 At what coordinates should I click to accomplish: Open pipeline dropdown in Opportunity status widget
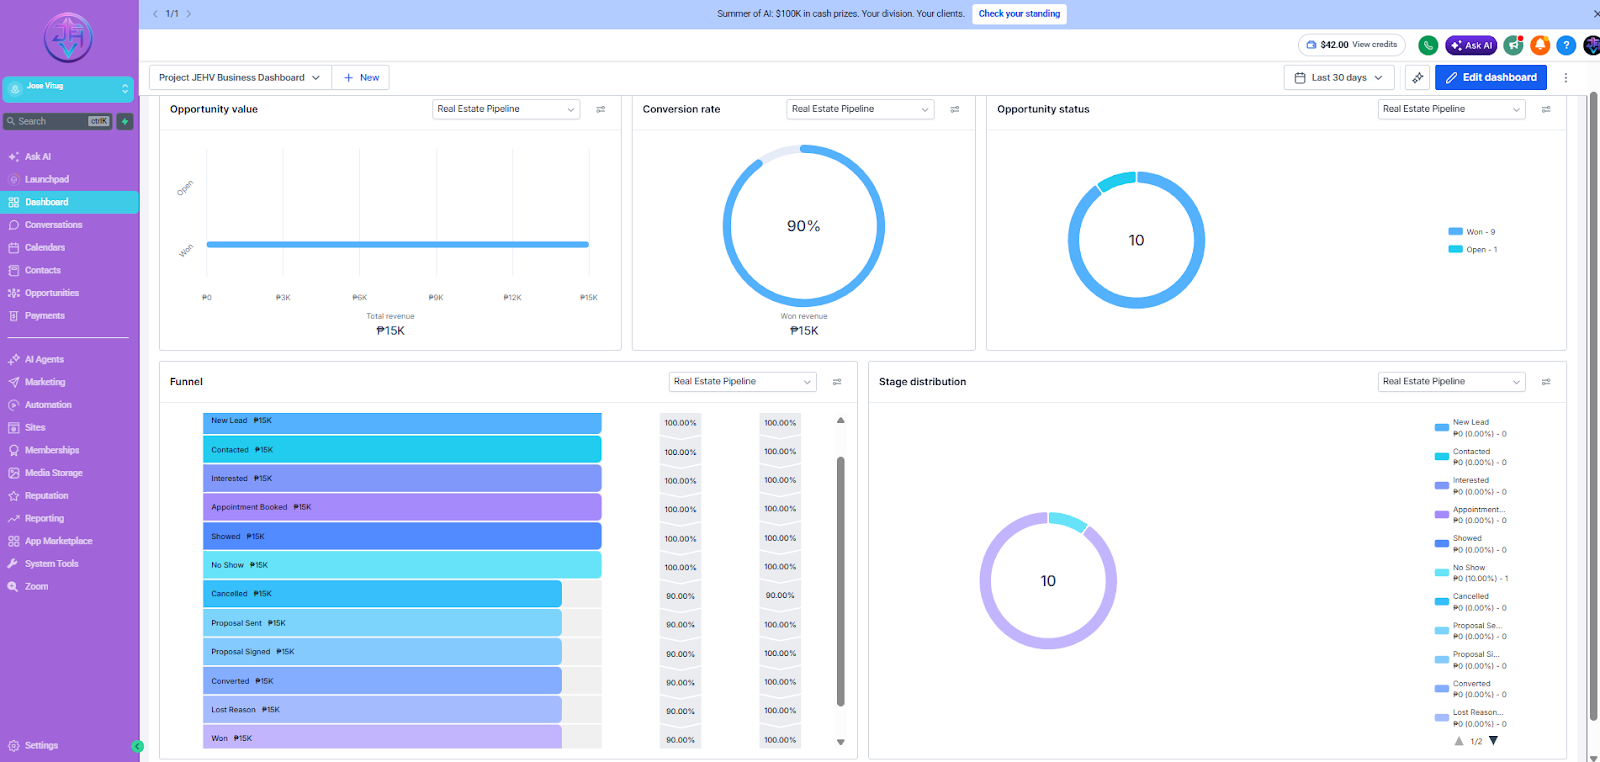coord(1452,109)
